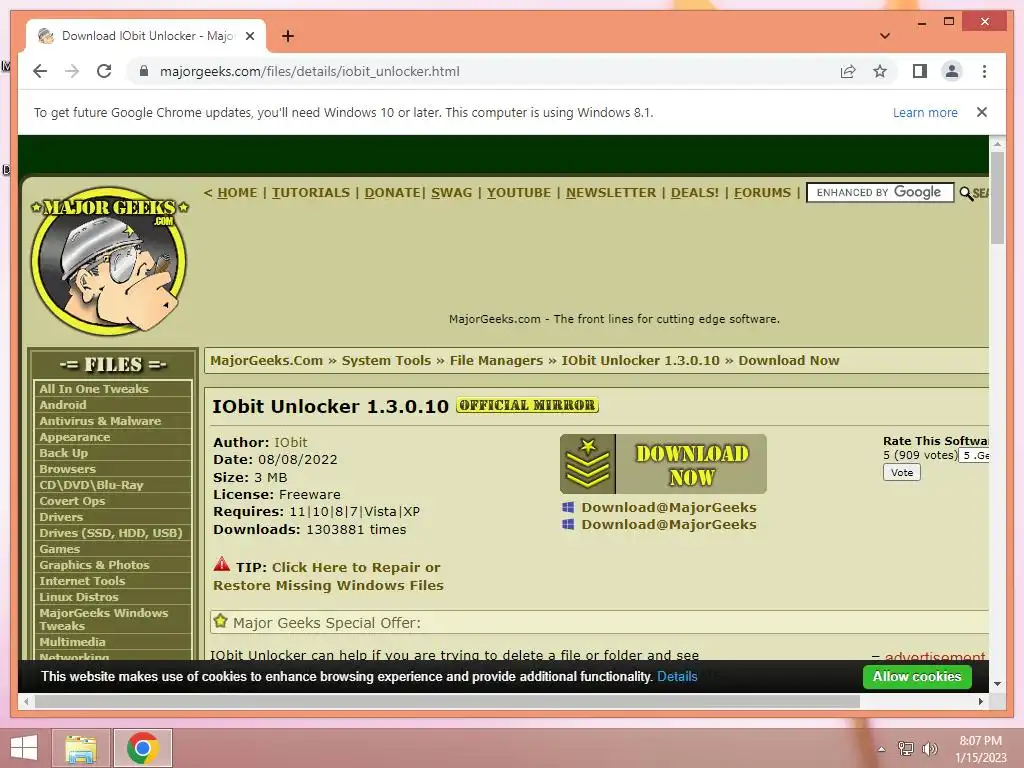This screenshot has height=768, width=1024.
Task: Dismiss the Chrome update notification bar
Action: click(982, 112)
